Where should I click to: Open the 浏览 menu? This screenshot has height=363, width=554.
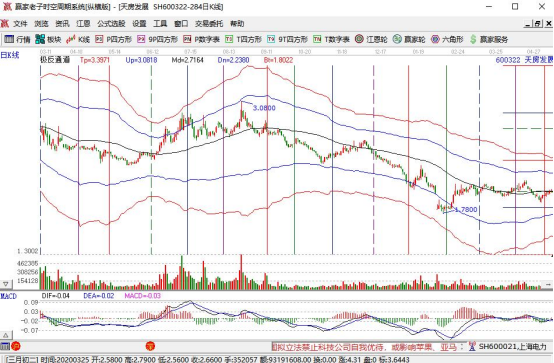coord(41,24)
